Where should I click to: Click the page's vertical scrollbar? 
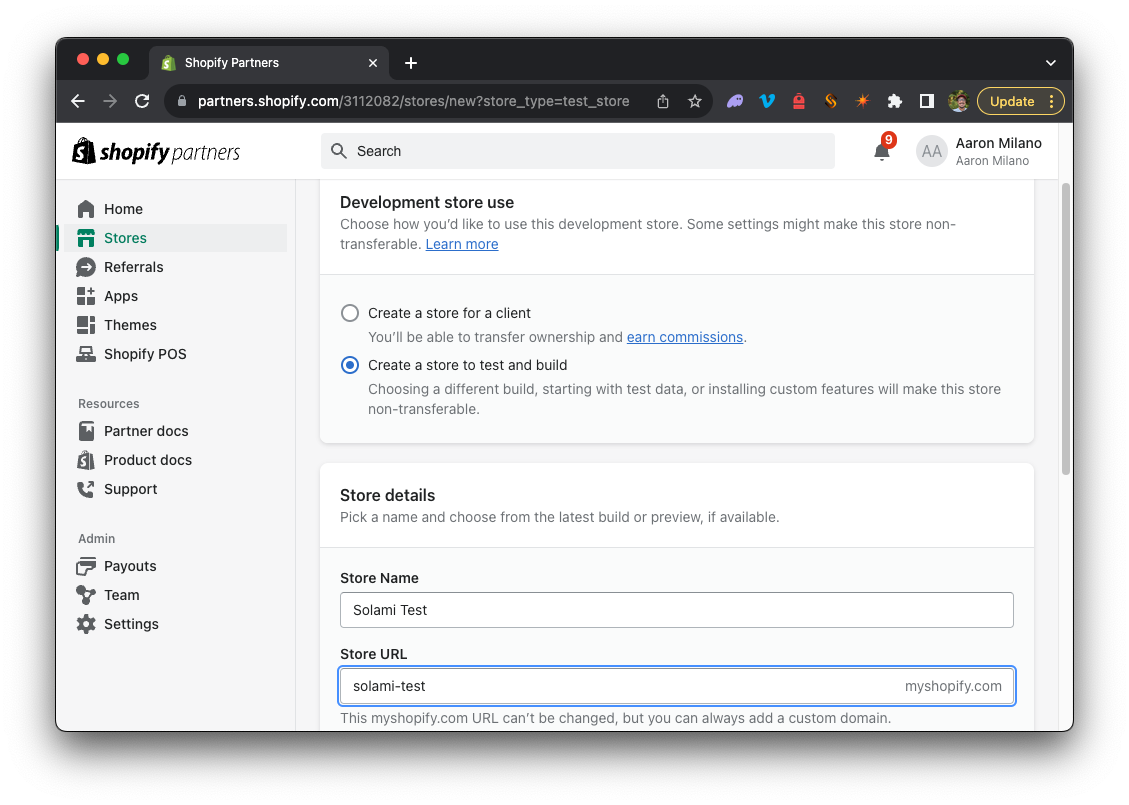click(x=1066, y=328)
